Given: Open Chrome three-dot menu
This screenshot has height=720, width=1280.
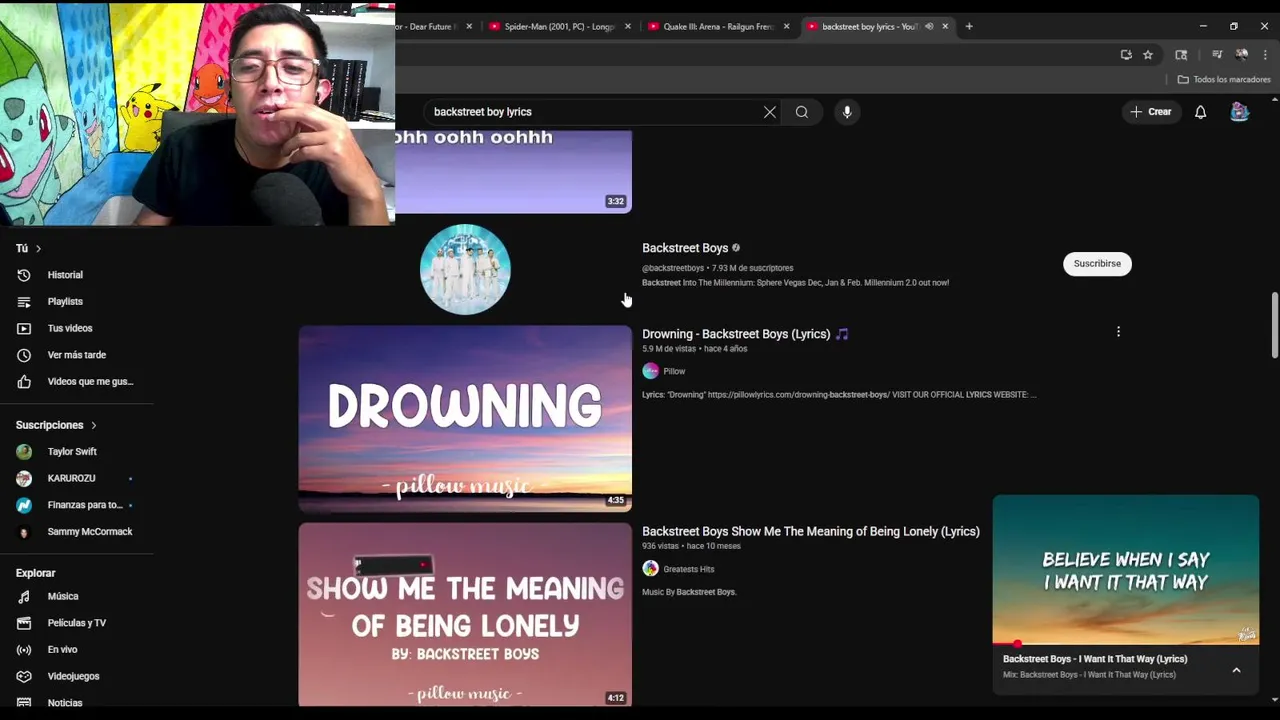Looking at the screenshot, I should [x=1265, y=55].
